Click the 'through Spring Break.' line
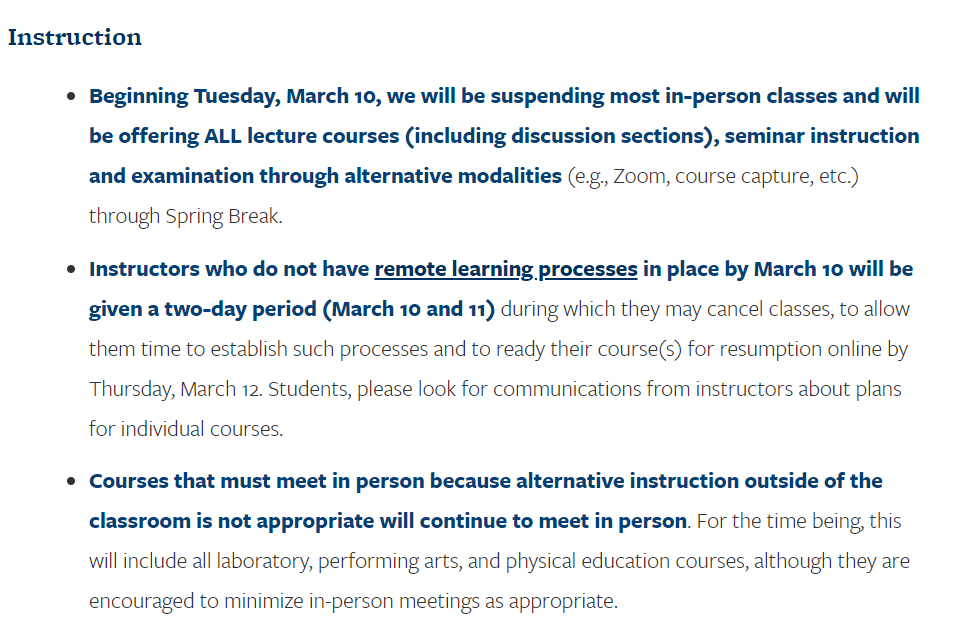The height and width of the screenshot is (640, 954). (186, 216)
